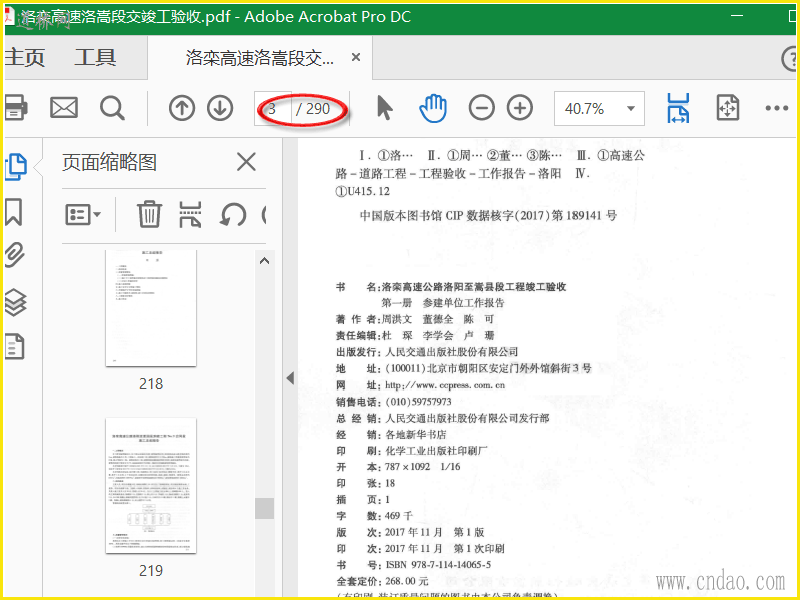Open the 主页 tab
This screenshot has height=600, width=800.
(x=24, y=57)
